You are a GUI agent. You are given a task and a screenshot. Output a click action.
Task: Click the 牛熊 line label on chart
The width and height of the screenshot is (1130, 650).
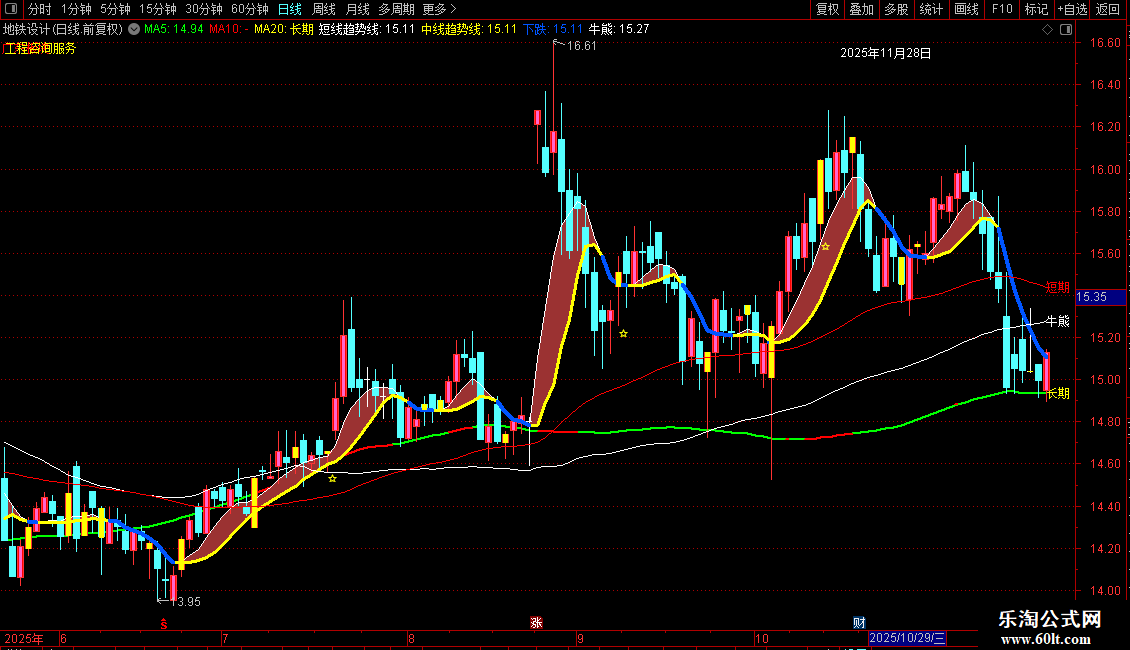tap(1057, 321)
